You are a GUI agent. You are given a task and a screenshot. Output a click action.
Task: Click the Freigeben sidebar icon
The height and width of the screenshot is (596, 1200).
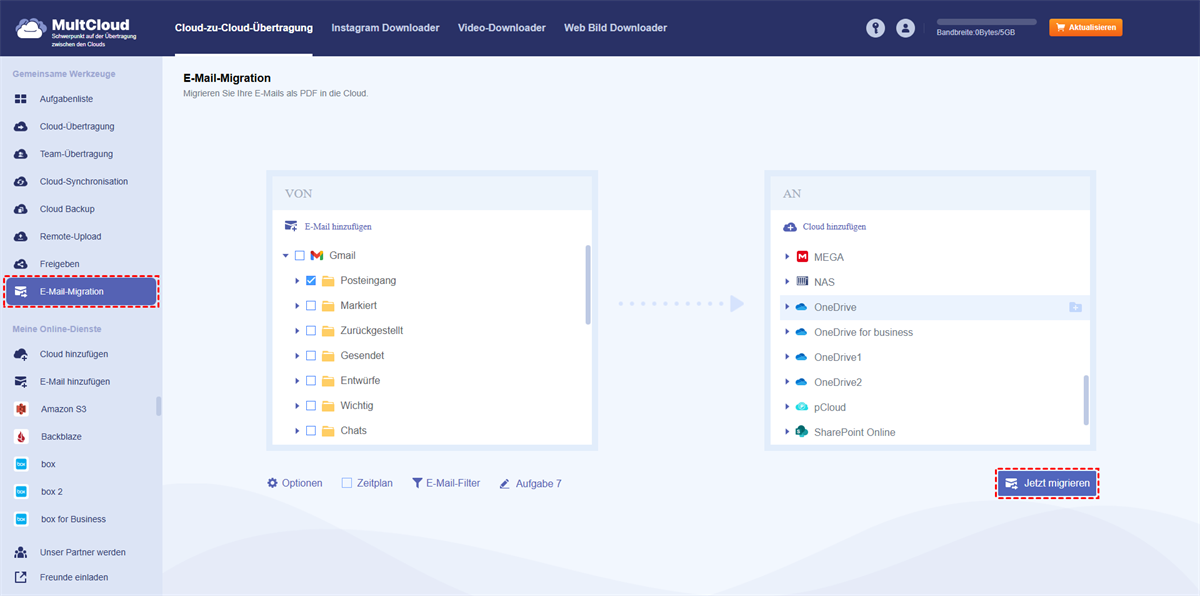click(x=21, y=264)
